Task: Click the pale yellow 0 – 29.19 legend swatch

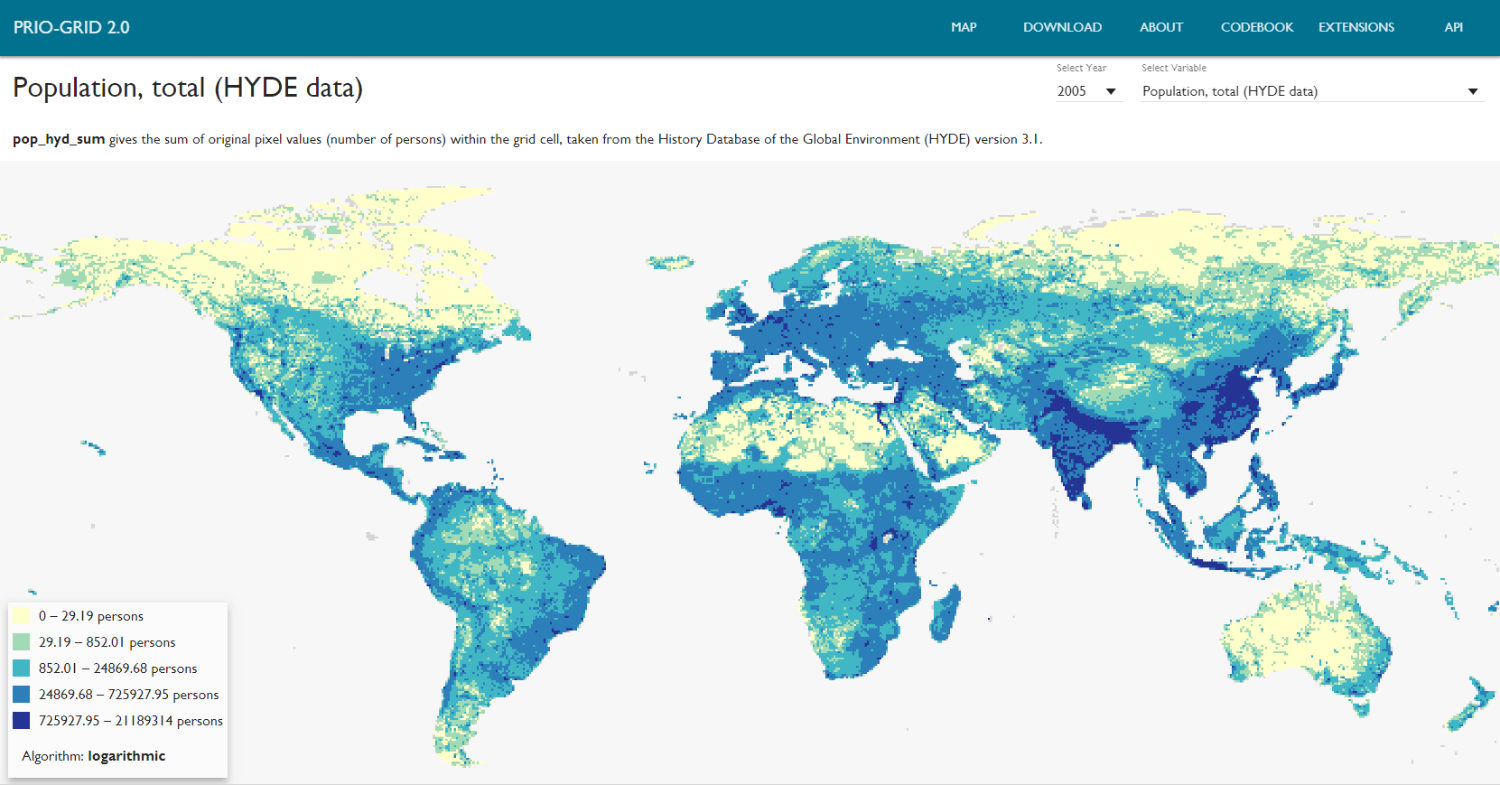Action: pyautogui.click(x=21, y=617)
